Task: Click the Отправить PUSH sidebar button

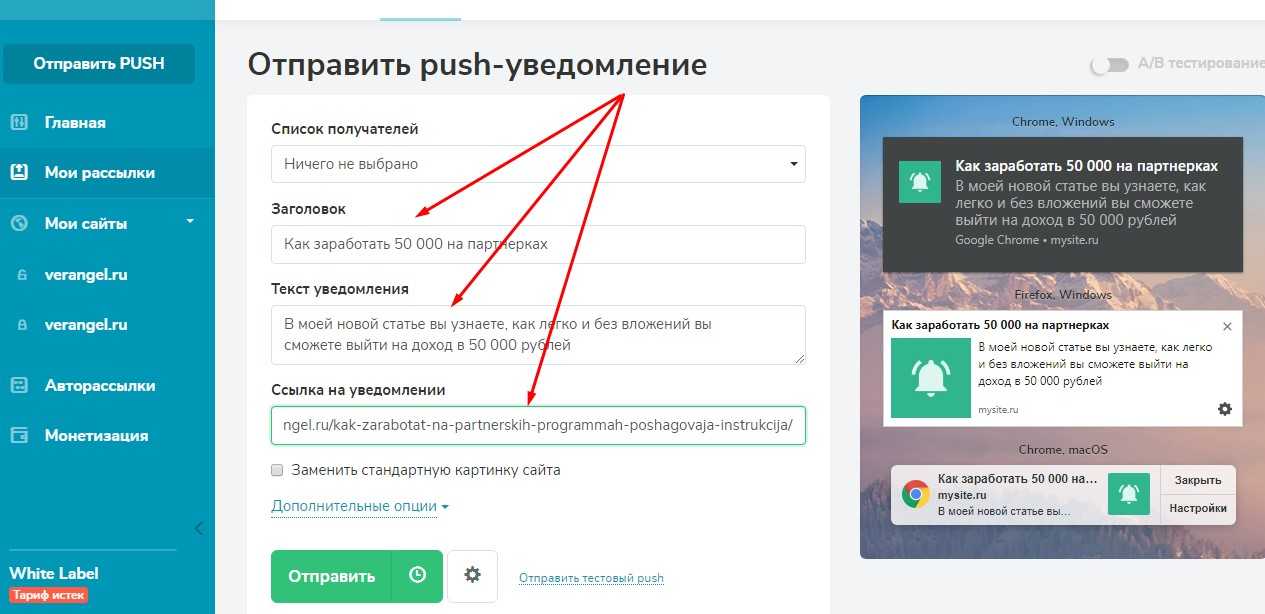Action: (99, 64)
